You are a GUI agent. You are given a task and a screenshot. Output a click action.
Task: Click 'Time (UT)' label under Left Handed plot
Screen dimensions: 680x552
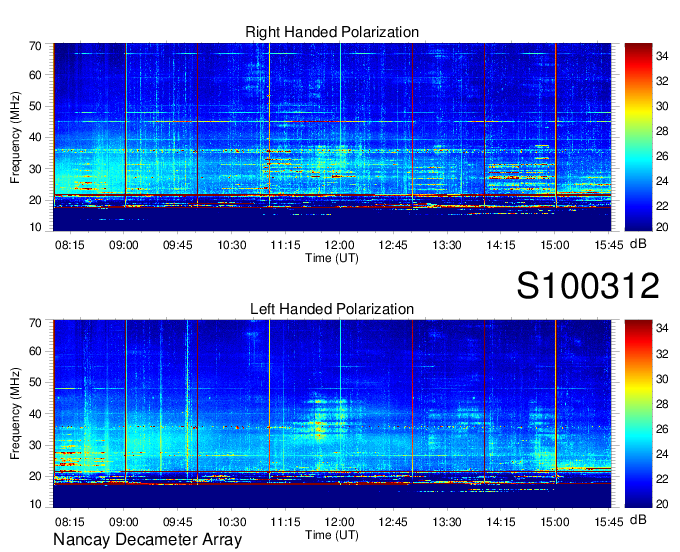[x=332, y=535]
